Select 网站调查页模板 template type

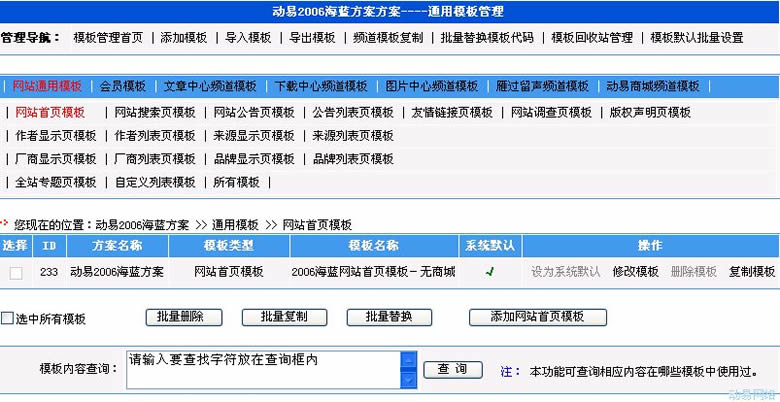pos(552,112)
